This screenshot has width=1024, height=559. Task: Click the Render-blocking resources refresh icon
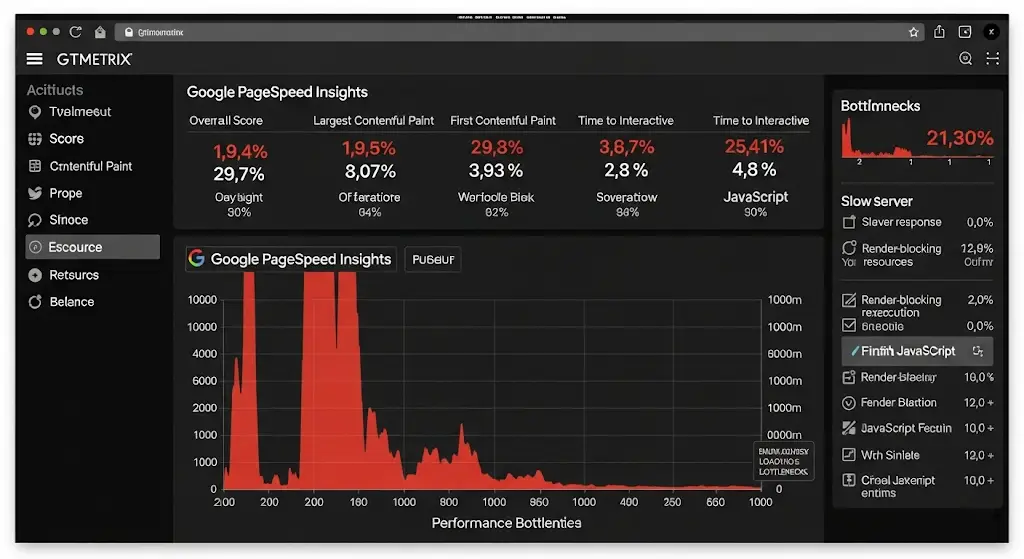849,248
